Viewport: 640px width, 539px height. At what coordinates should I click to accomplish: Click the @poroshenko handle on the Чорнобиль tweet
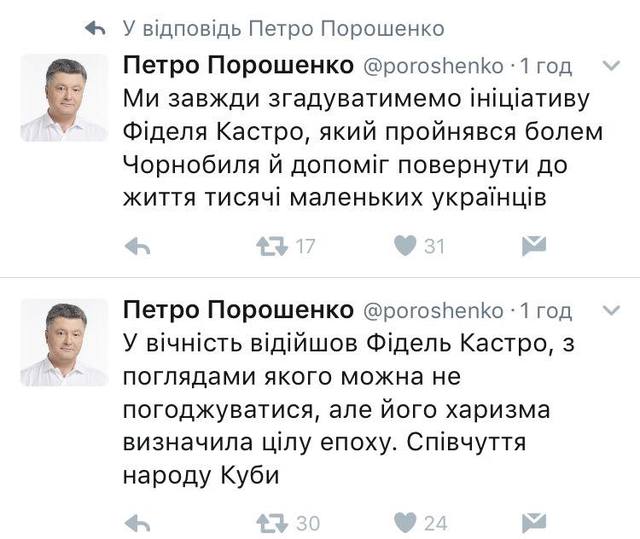click(432, 67)
